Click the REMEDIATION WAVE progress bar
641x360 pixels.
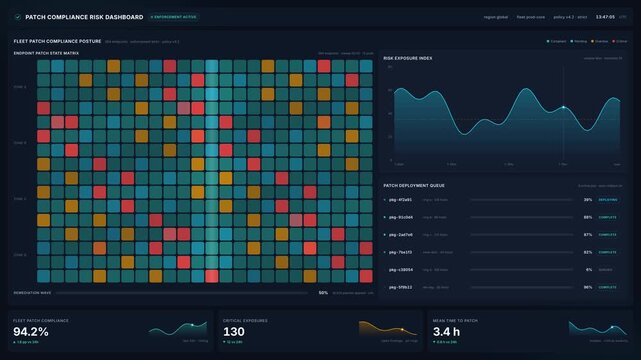(x=182, y=293)
